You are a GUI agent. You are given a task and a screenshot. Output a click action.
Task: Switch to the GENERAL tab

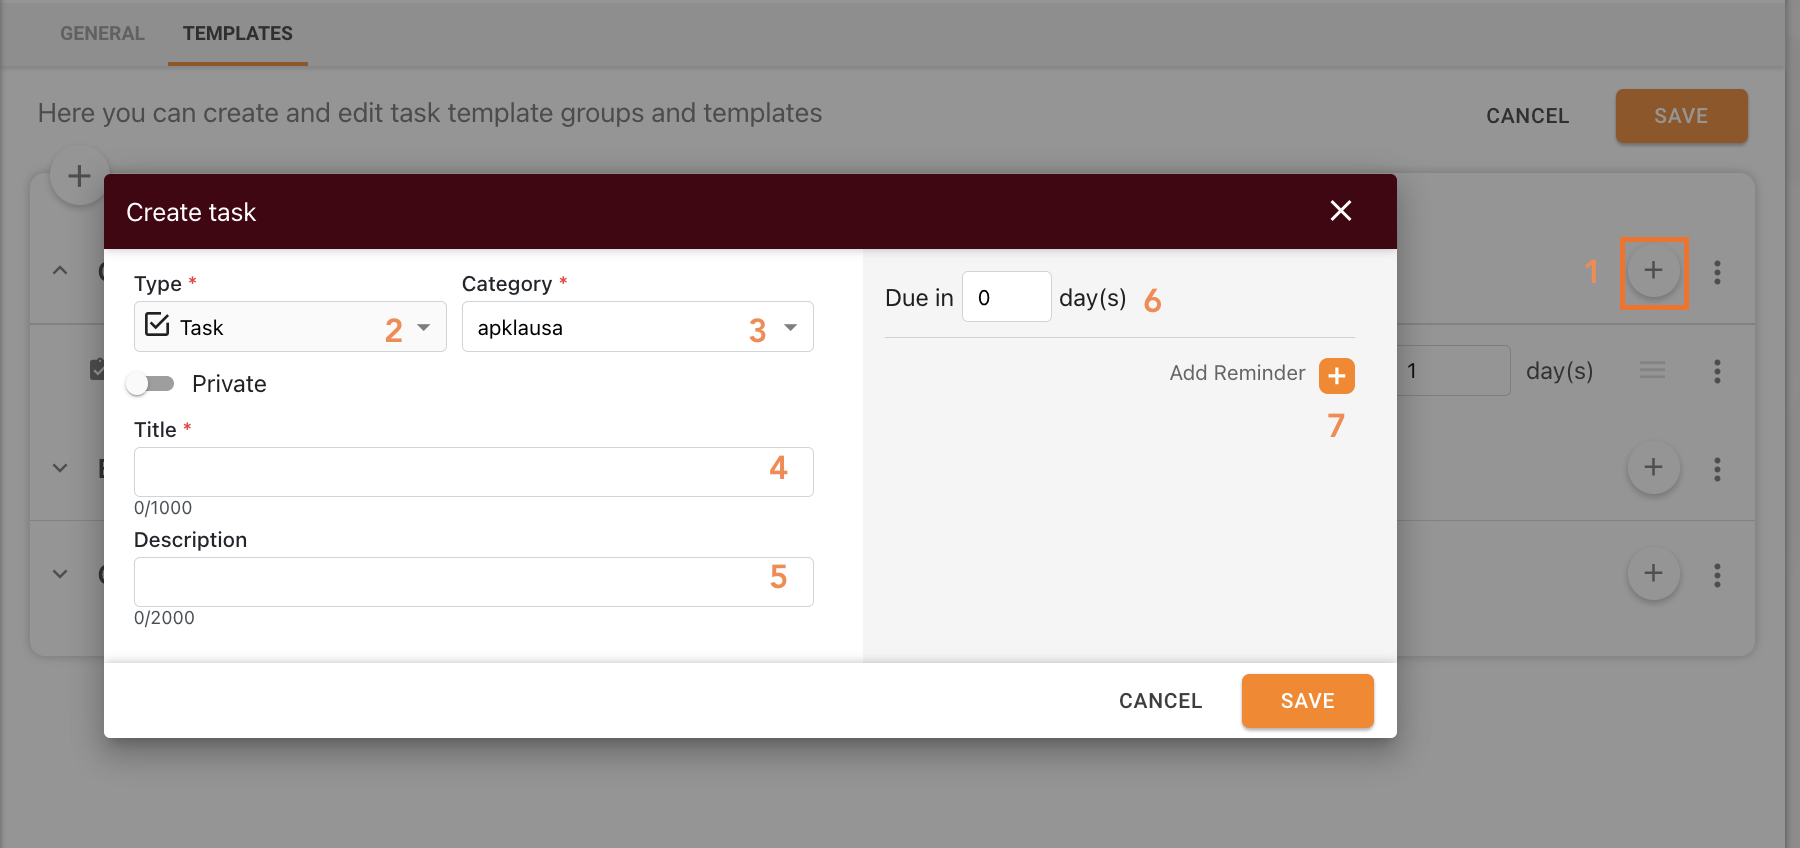(x=101, y=33)
